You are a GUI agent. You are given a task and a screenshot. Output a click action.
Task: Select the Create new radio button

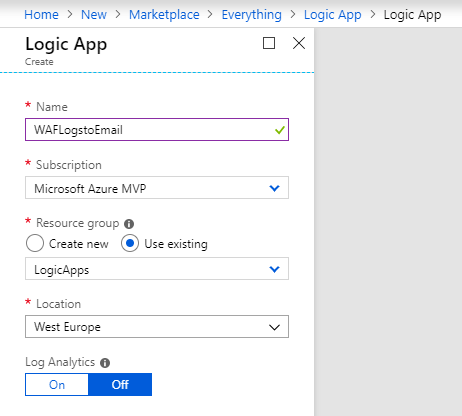[35, 243]
